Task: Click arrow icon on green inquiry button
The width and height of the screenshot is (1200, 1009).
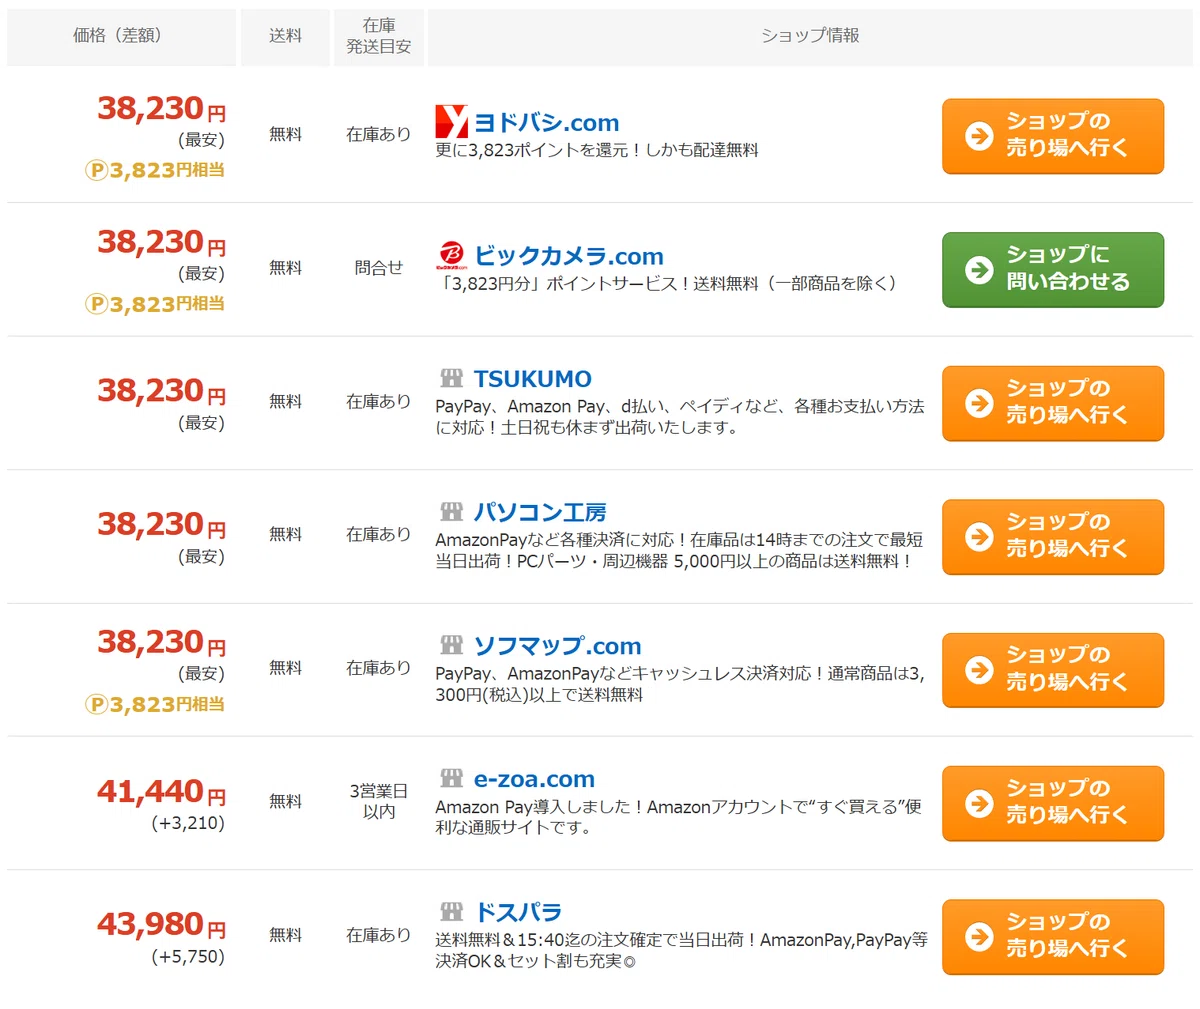Action: [979, 269]
